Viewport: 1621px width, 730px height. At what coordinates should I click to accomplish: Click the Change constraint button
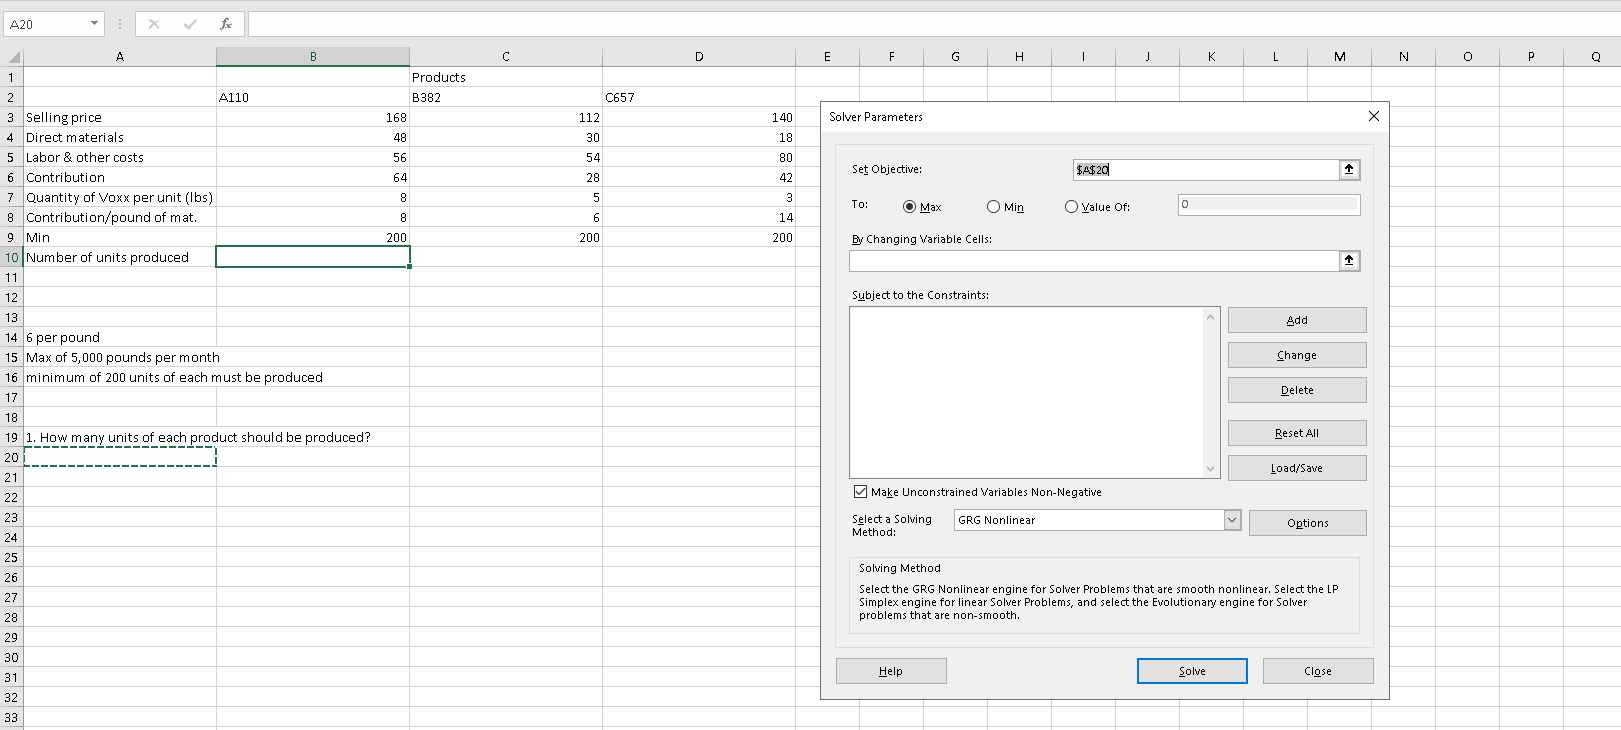1297,355
